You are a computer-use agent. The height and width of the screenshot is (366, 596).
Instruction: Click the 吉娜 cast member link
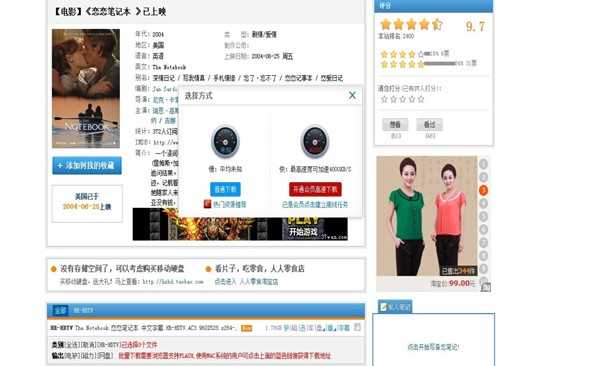click(x=170, y=120)
